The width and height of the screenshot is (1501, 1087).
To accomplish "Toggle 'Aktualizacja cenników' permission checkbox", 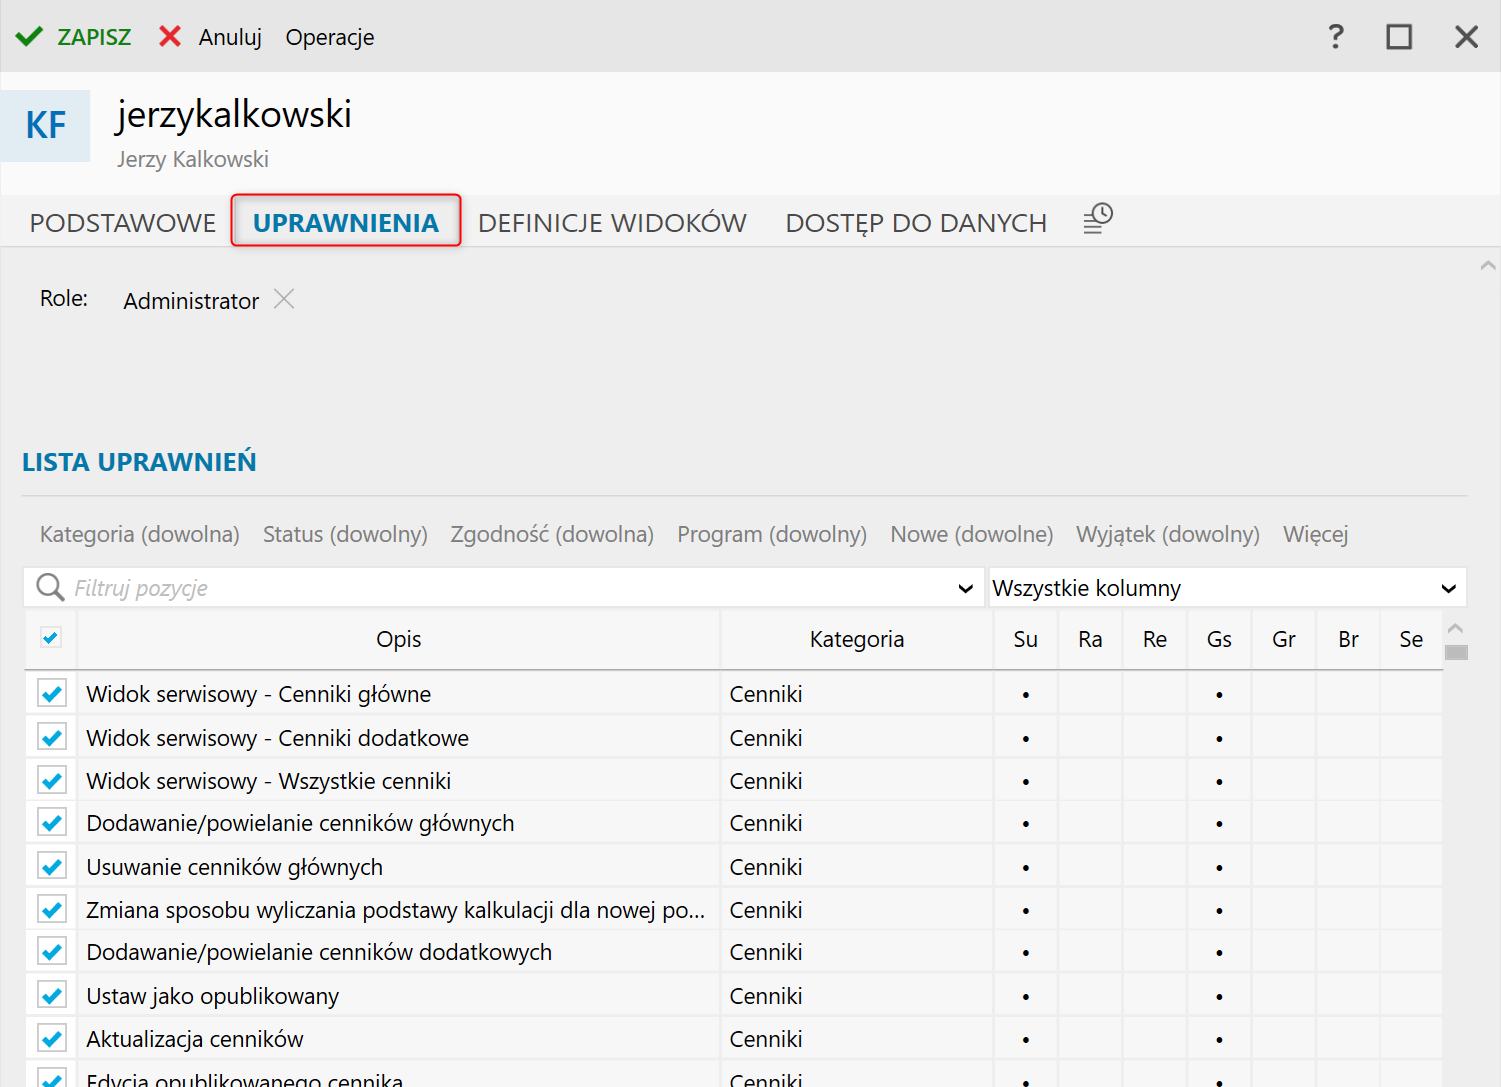I will coord(52,1038).
